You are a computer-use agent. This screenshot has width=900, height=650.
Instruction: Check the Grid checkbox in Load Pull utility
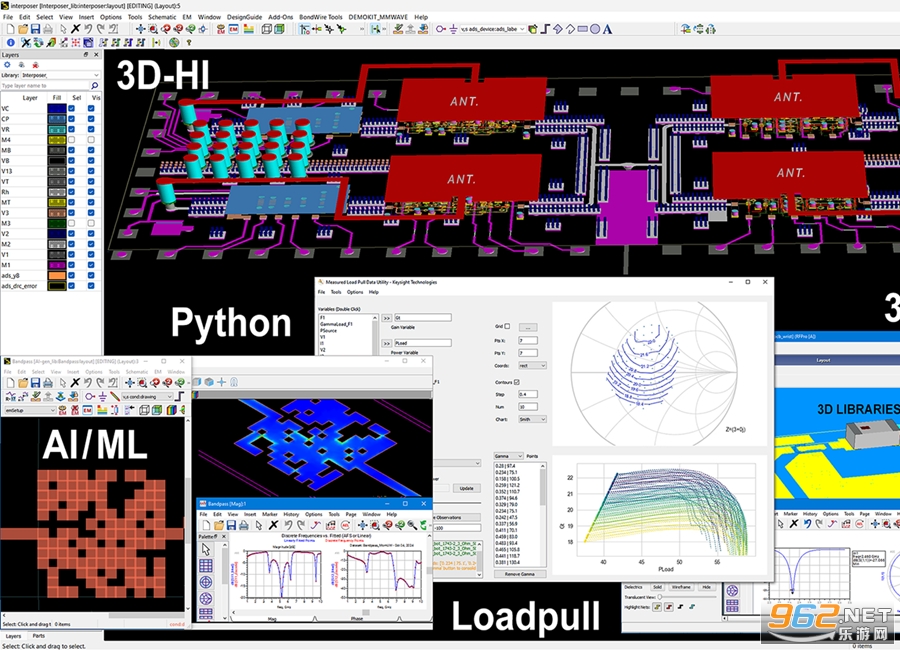pos(507,326)
